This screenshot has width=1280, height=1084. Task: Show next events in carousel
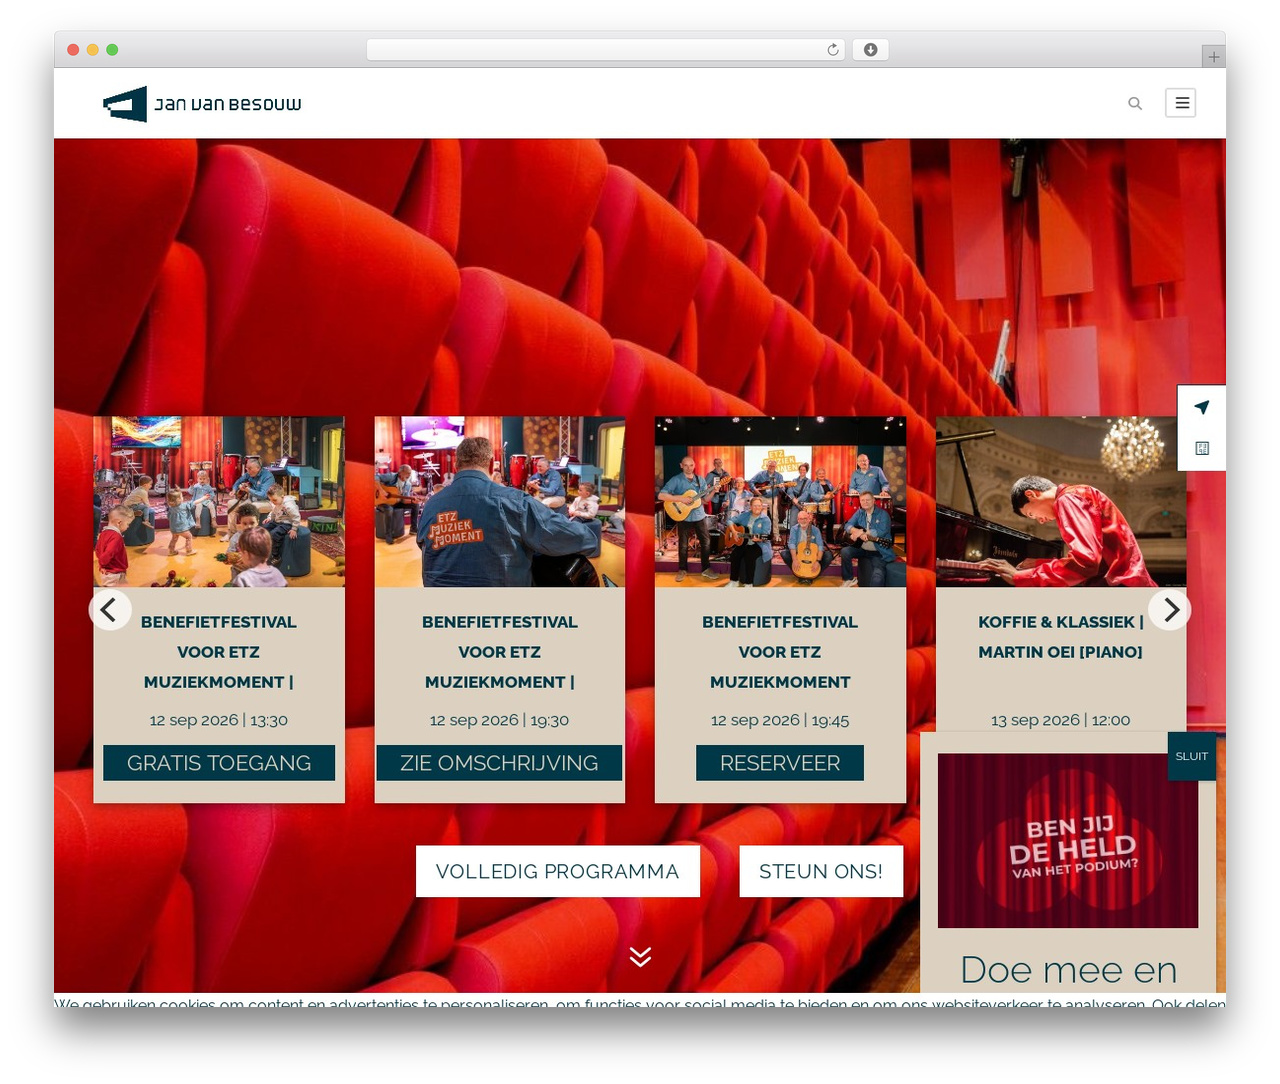point(1169,609)
